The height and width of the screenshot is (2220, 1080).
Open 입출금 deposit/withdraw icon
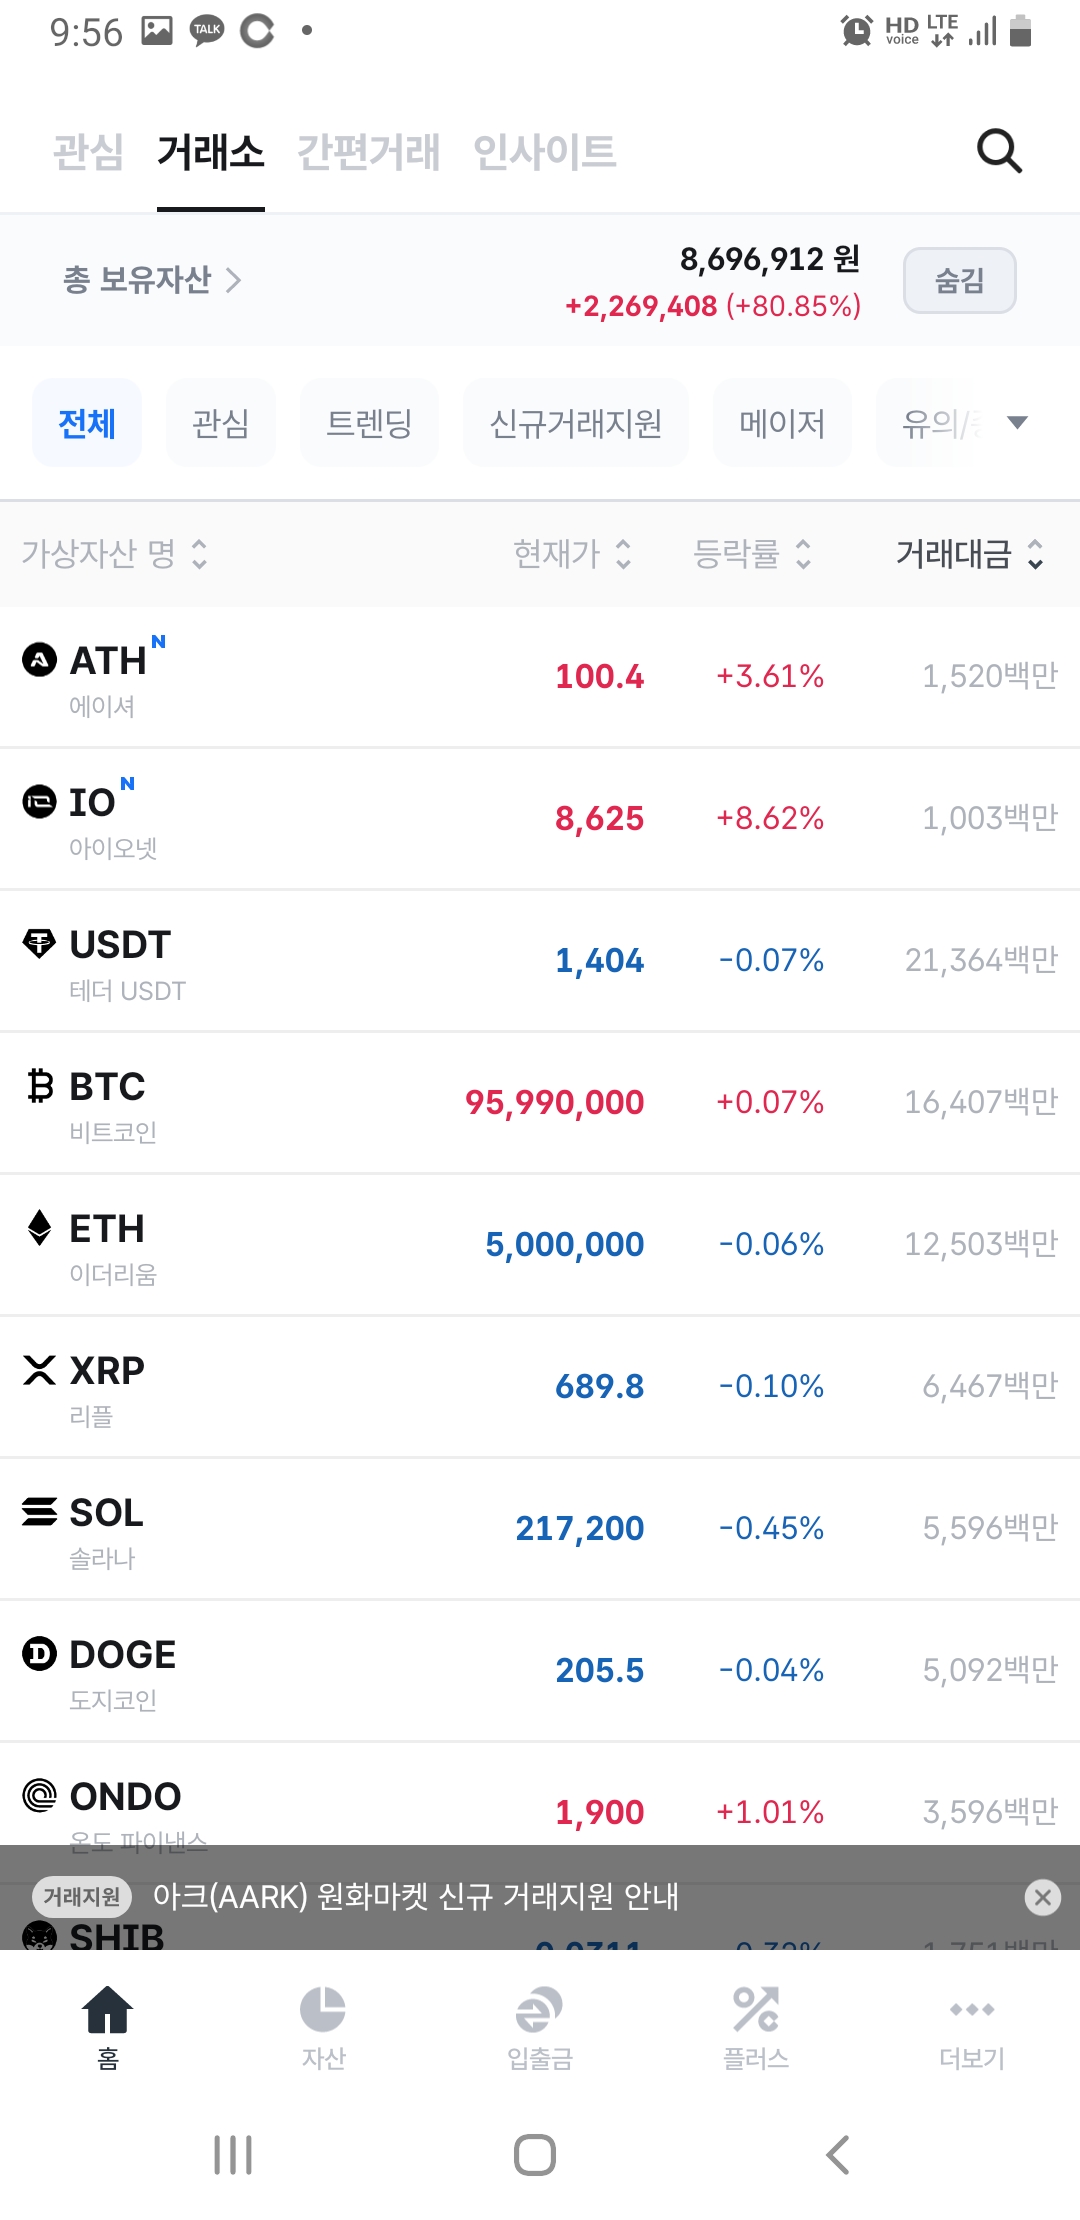[x=539, y=2010]
